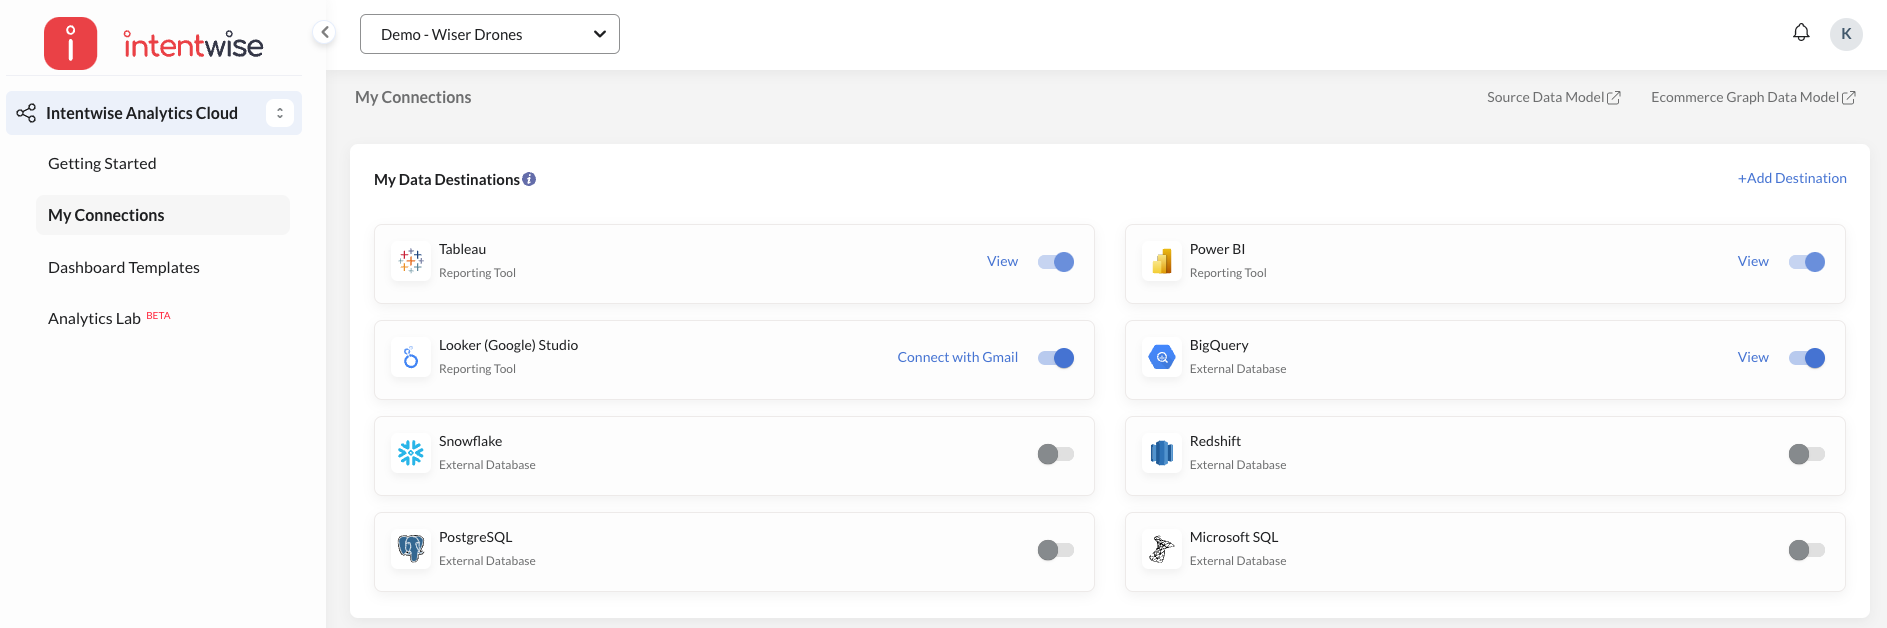Click the external-link icon next to Source Data Model
1887x628 pixels.
[1614, 98]
